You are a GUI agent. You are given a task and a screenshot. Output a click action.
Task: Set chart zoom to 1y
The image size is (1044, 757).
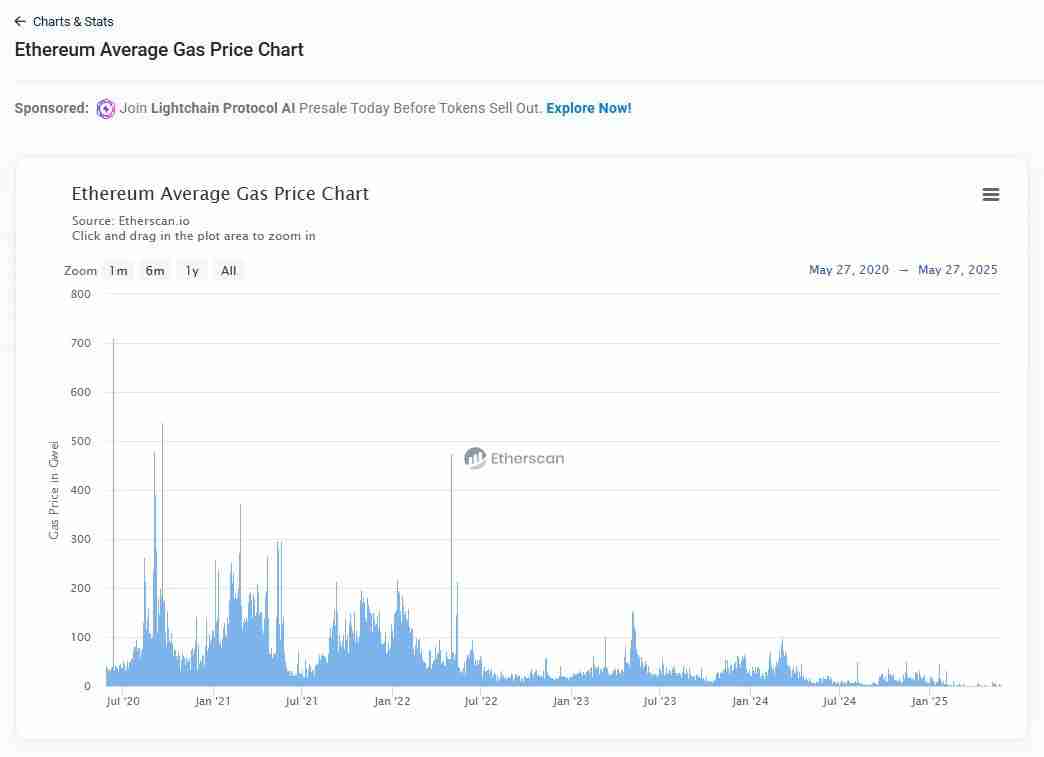(x=192, y=271)
